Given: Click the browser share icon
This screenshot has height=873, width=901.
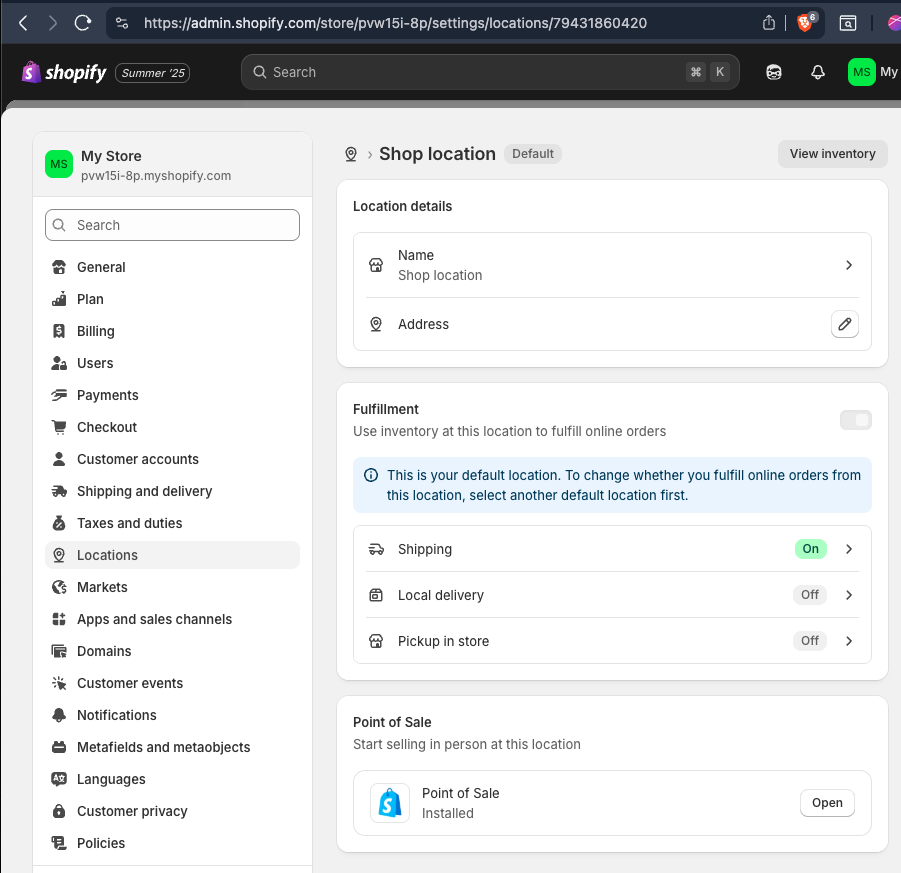Looking at the screenshot, I should [x=768, y=23].
